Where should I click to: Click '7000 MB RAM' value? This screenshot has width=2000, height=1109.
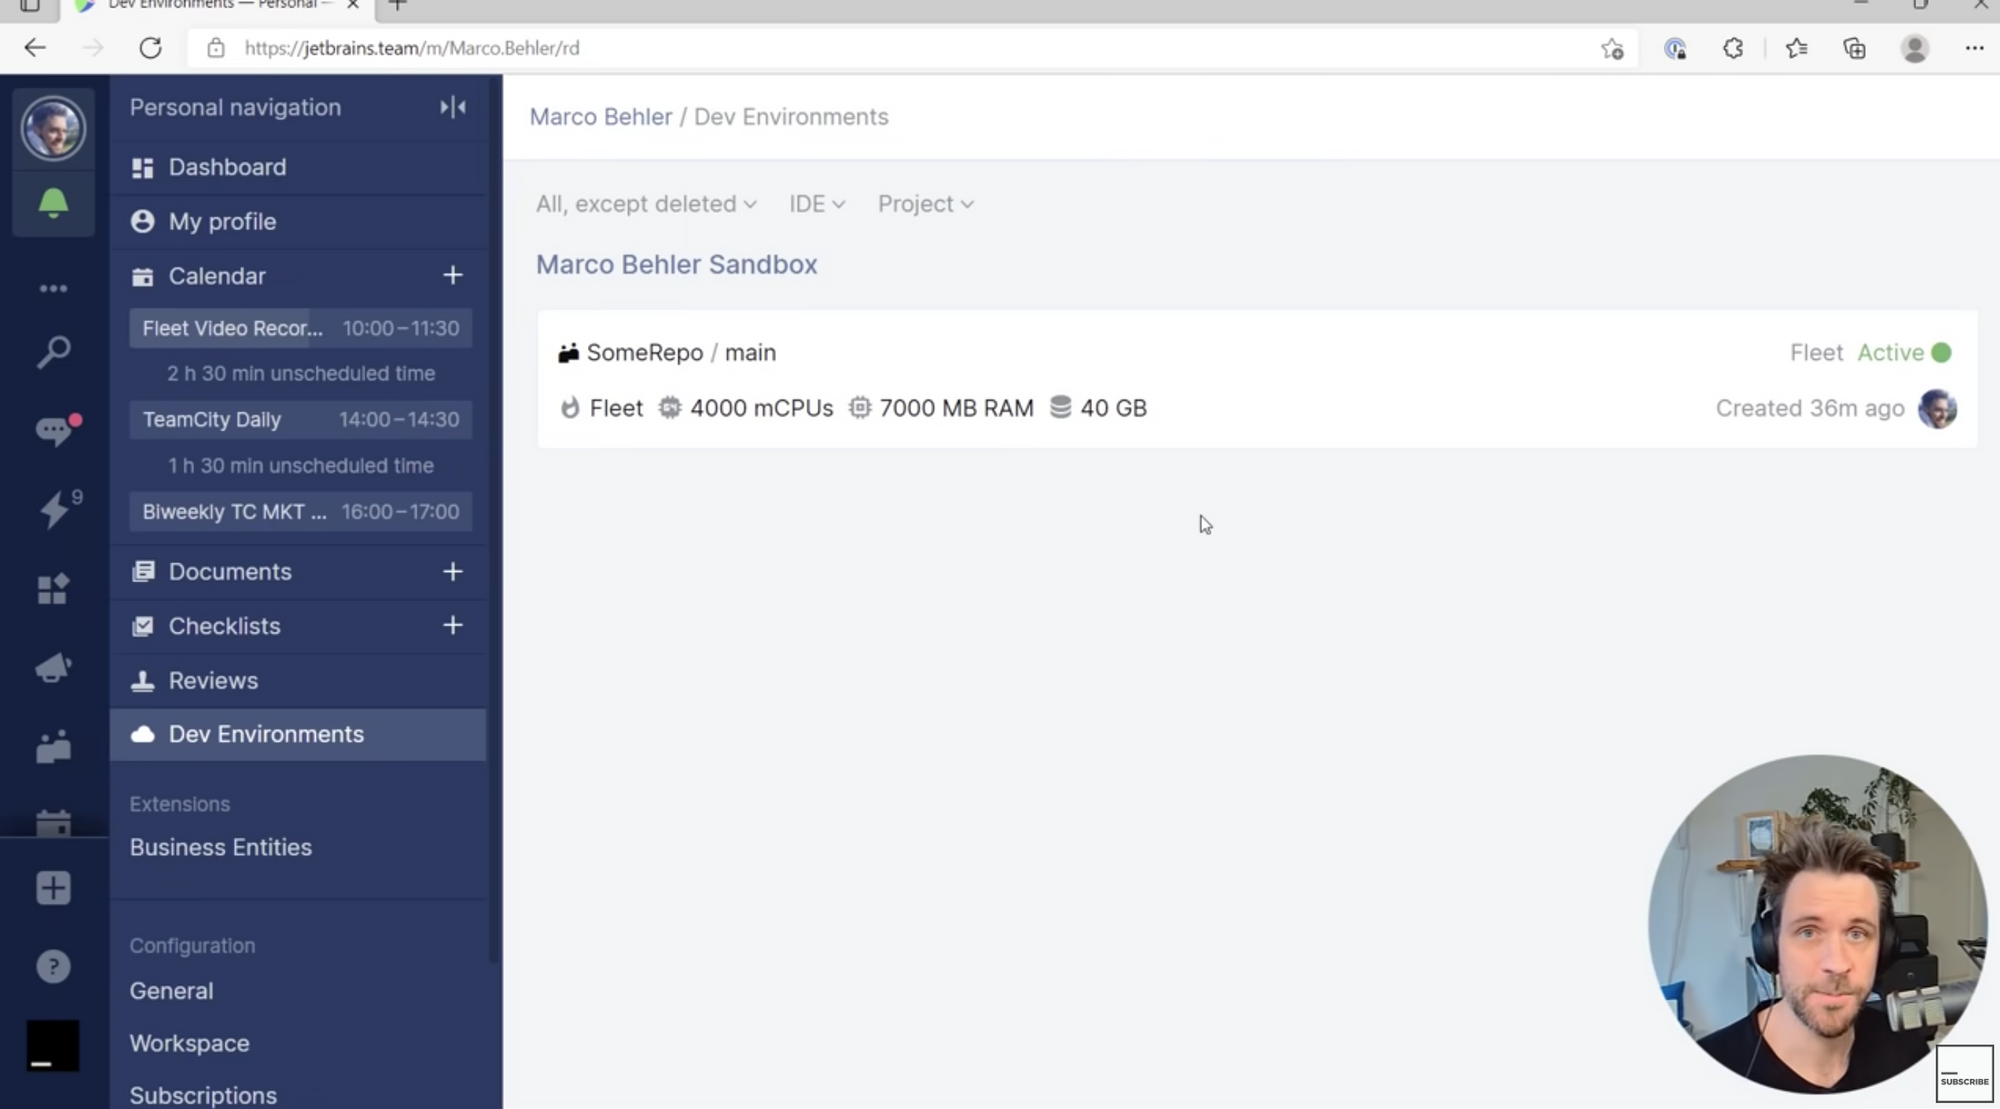(956, 408)
